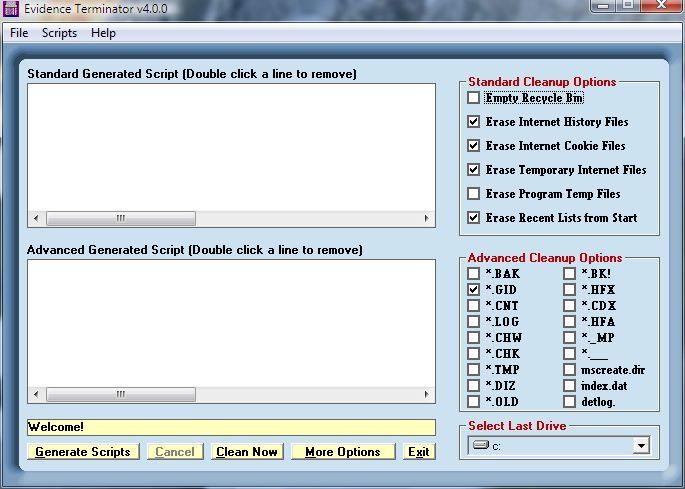Maximize the Evidence Terminator window

coord(628,5)
